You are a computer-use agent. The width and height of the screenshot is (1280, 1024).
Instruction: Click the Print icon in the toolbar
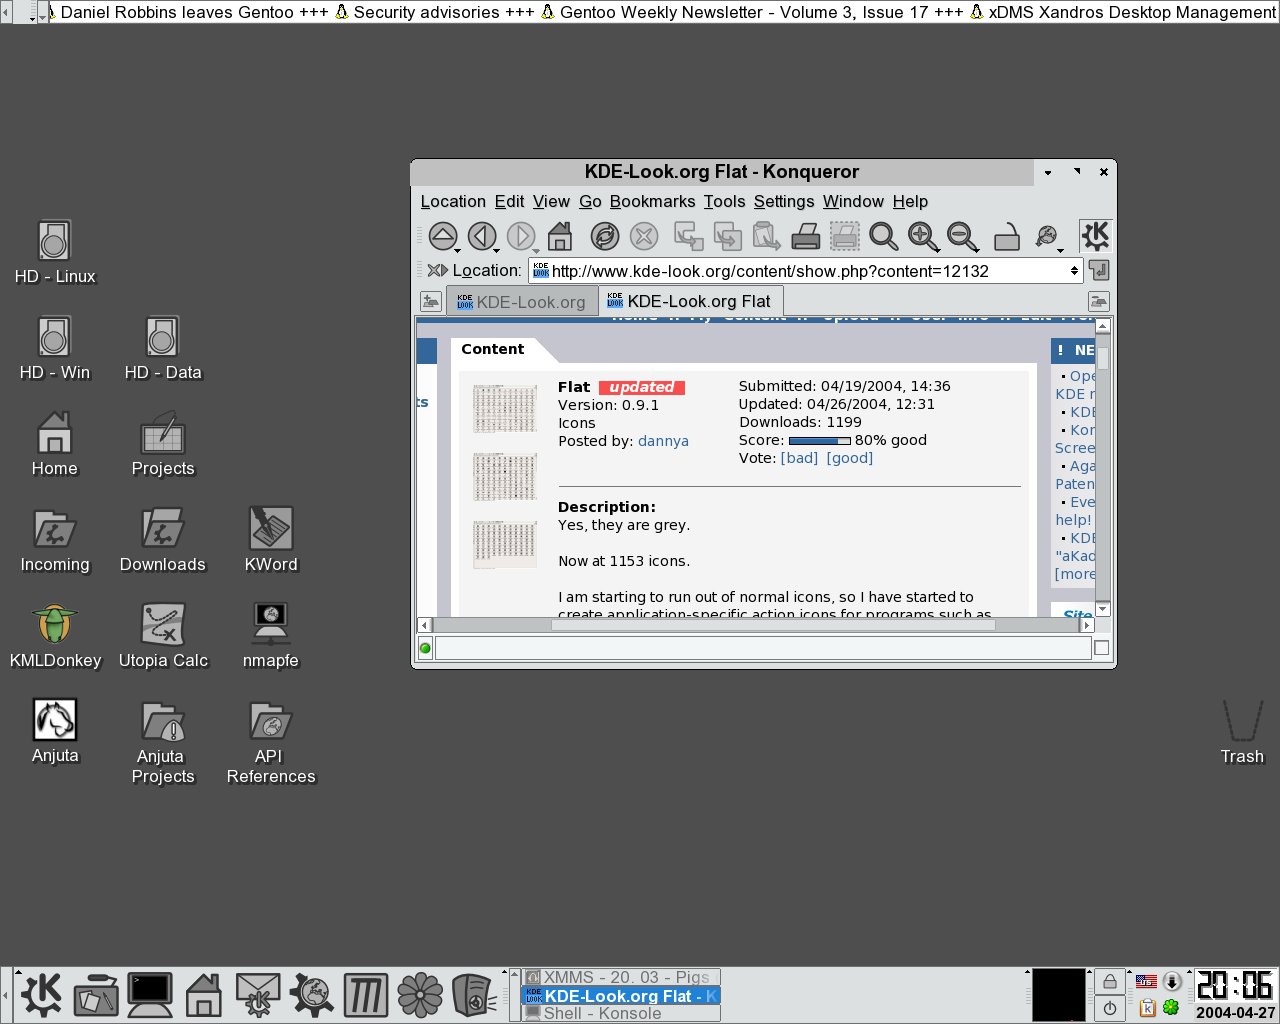pyautogui.click(x=806, y=236)
